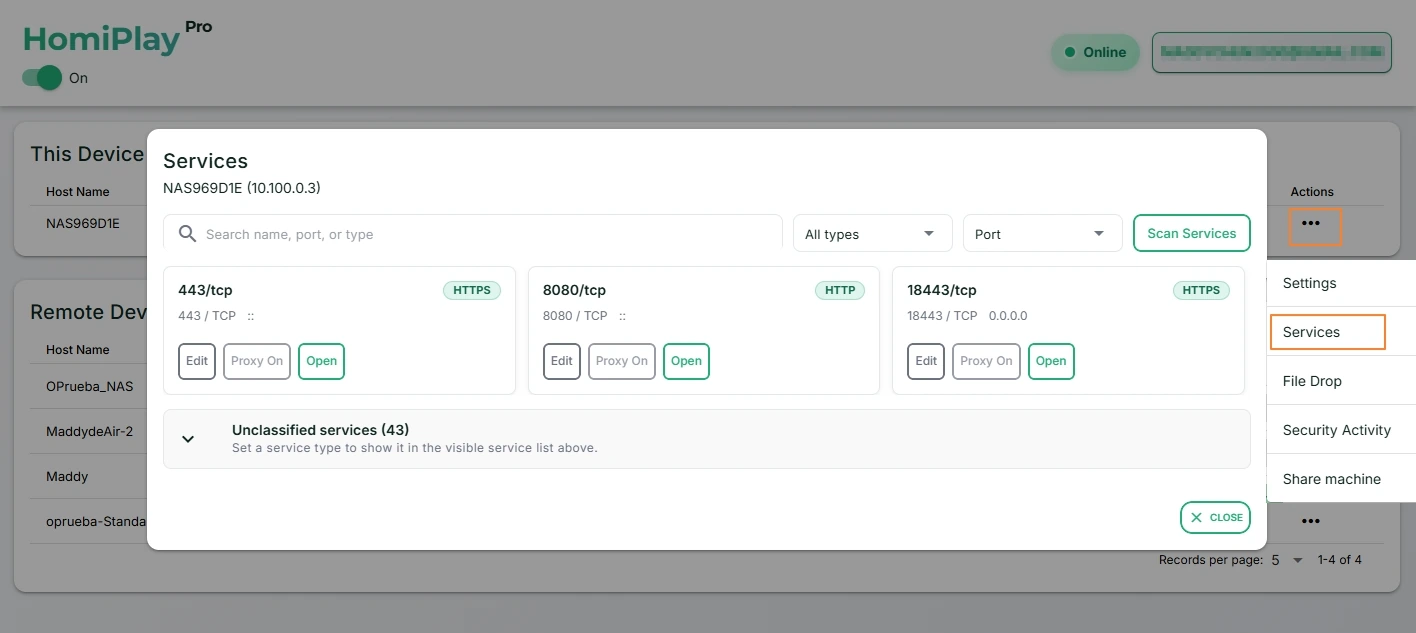Toggle Proxy On for 18443/tcp service

986,361
